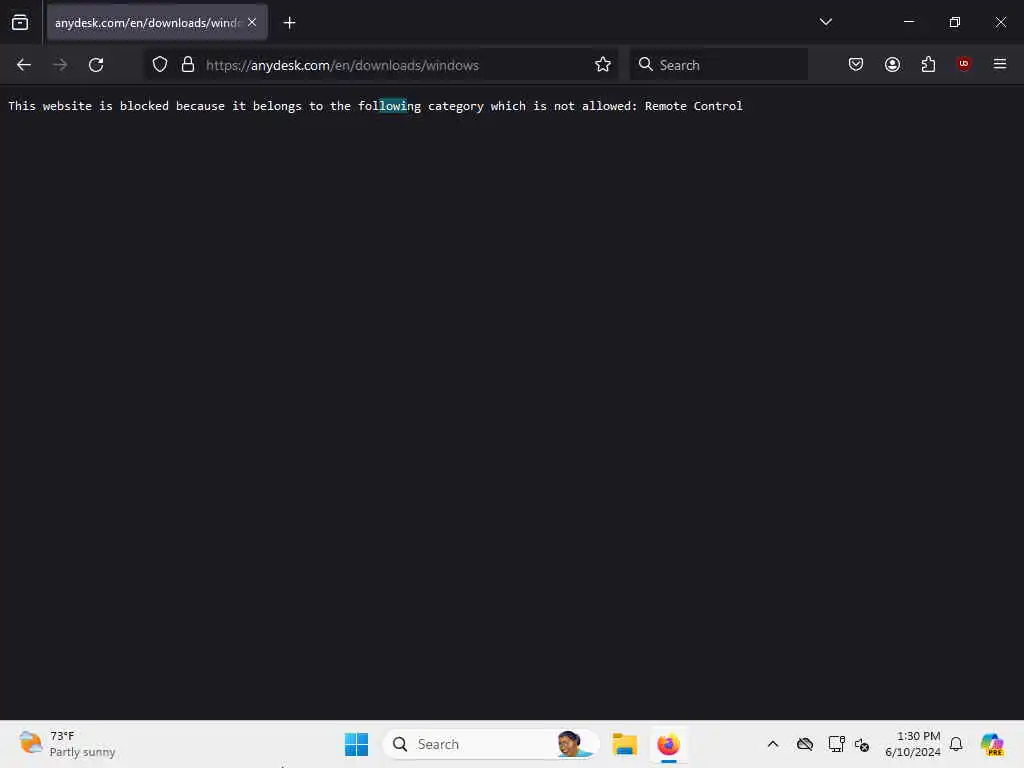Bookmark this page with star icon
The image size is (1024, 768).
(x=603, y=64)
